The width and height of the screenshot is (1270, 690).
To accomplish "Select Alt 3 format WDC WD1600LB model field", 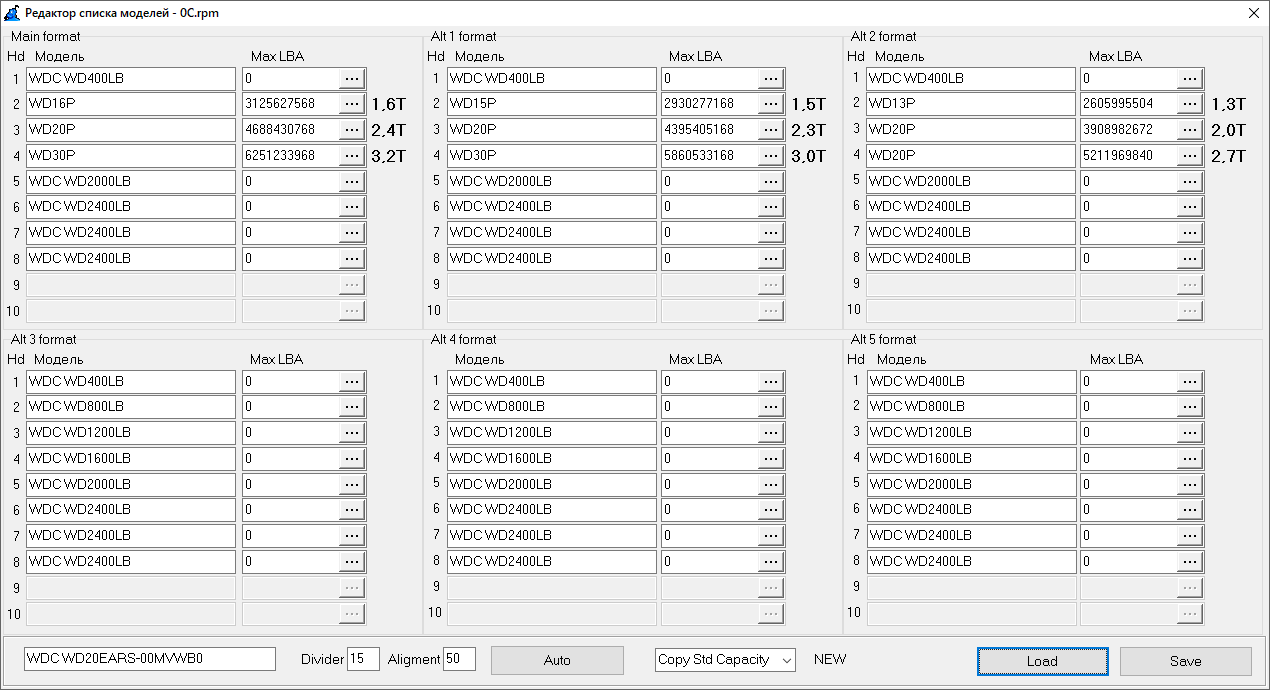I will (x=131, y=459).
